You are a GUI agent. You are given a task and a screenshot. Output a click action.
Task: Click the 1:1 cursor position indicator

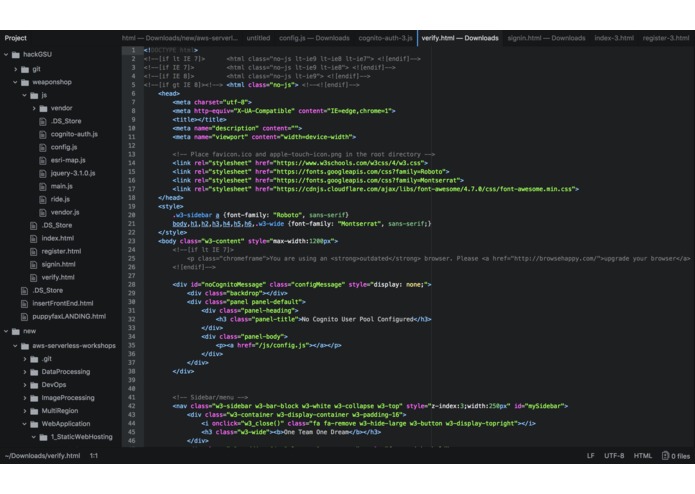tap(94, 455)
